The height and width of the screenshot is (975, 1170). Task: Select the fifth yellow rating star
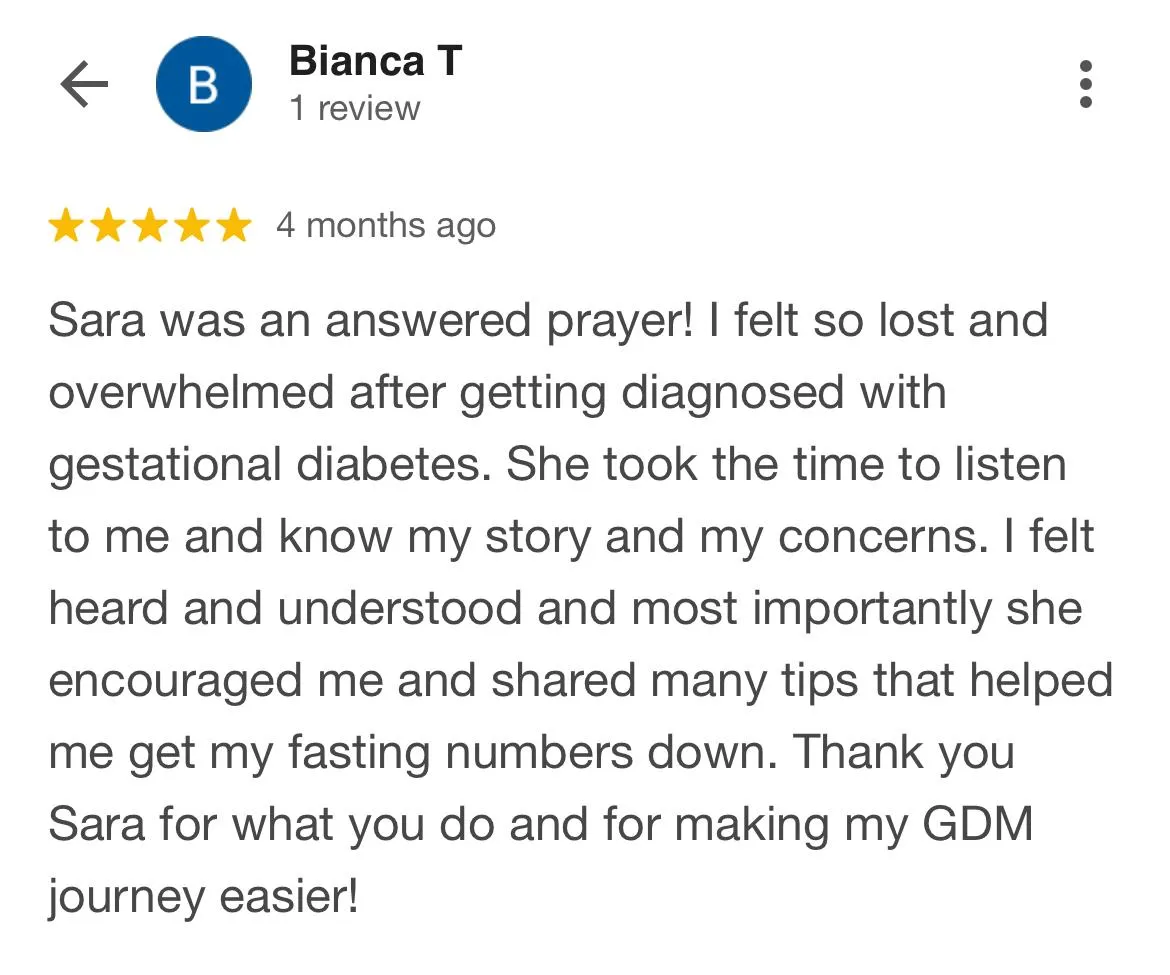pos(234,225)
